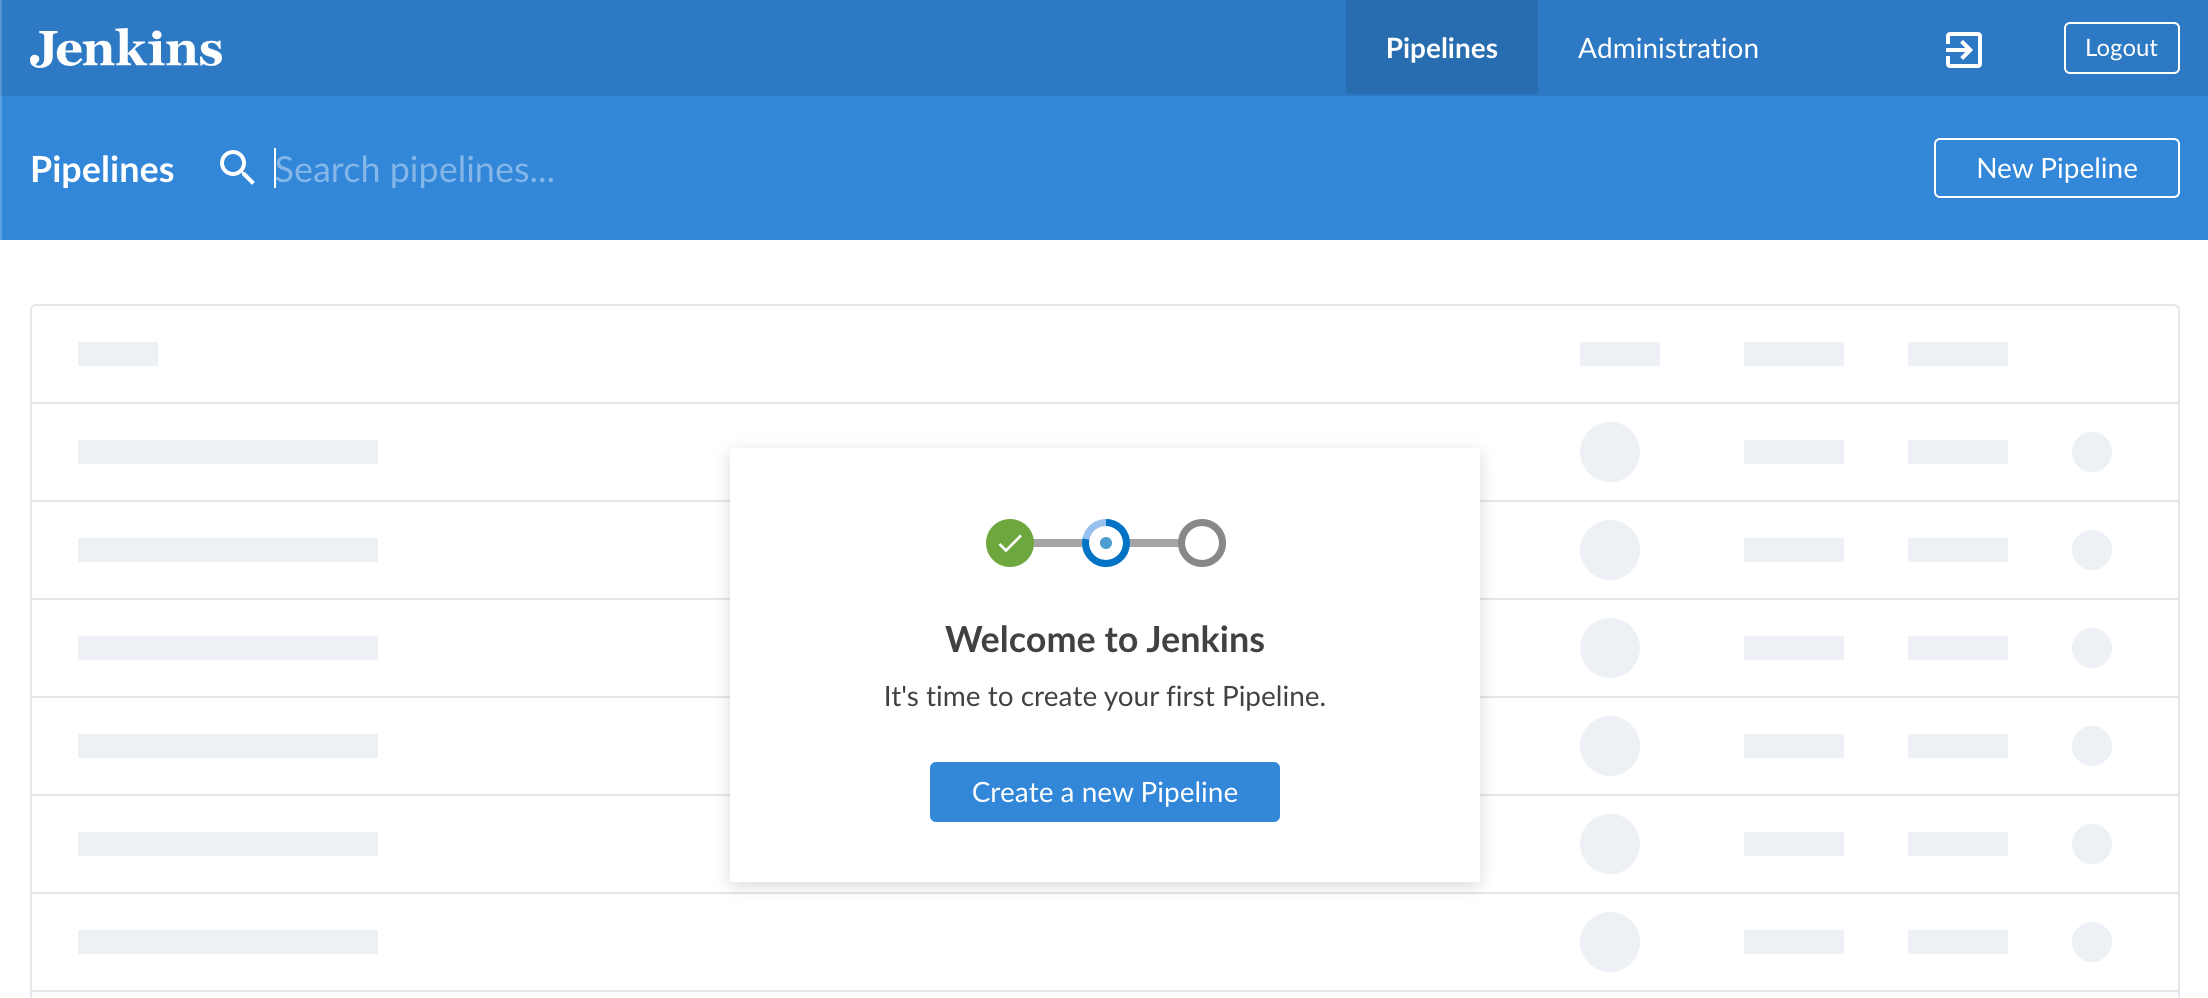Open the Administration tab
This screenshot has width=2208, height=998.
click(1667, 48)
